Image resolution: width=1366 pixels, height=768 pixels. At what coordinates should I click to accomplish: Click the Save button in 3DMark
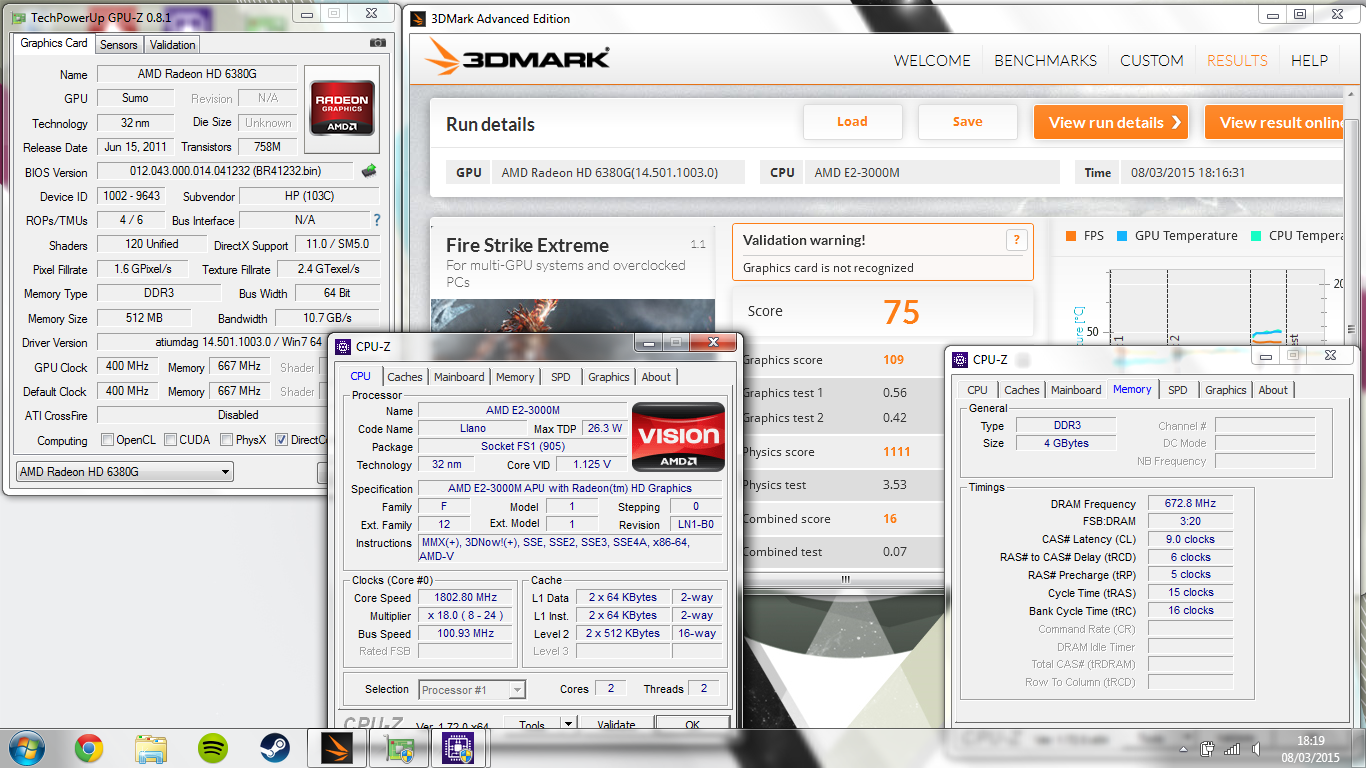pyautogui.click(x=967, y=122)
